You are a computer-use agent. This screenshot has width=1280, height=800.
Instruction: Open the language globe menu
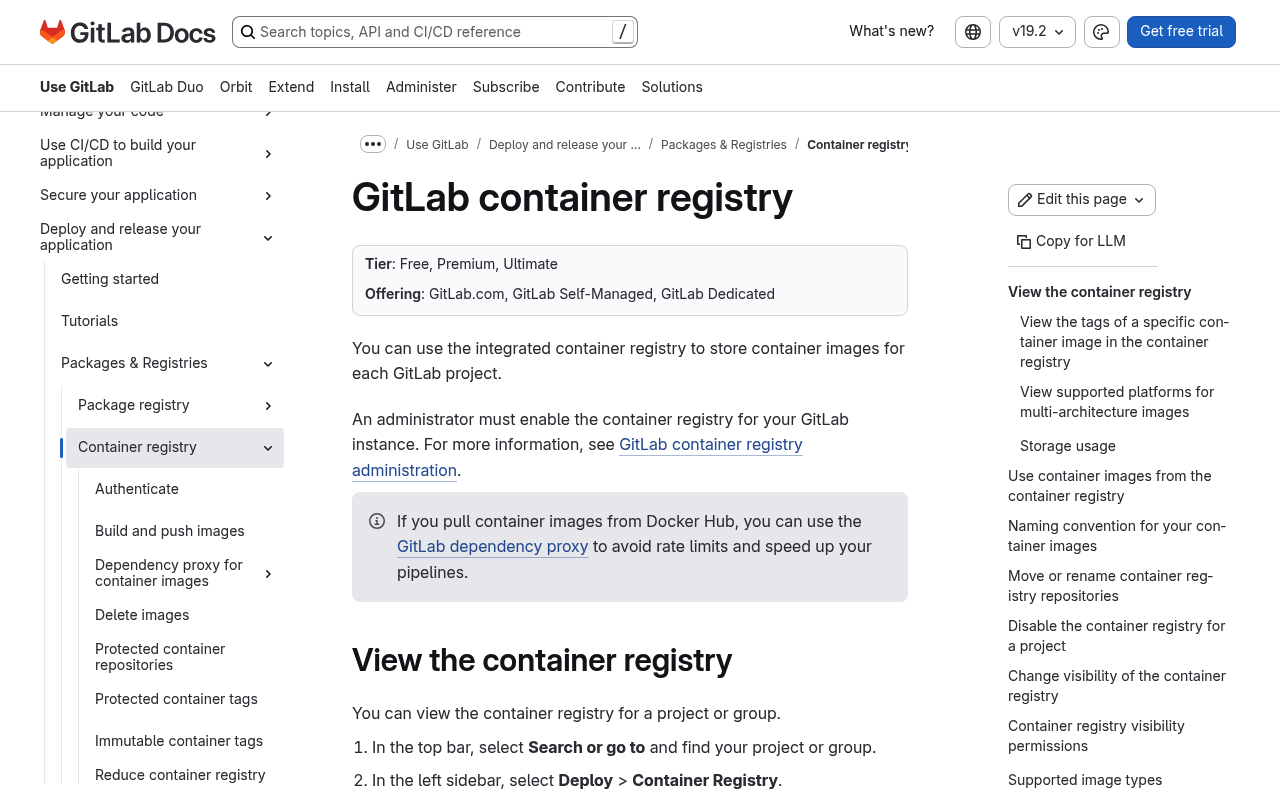[973, 32]
